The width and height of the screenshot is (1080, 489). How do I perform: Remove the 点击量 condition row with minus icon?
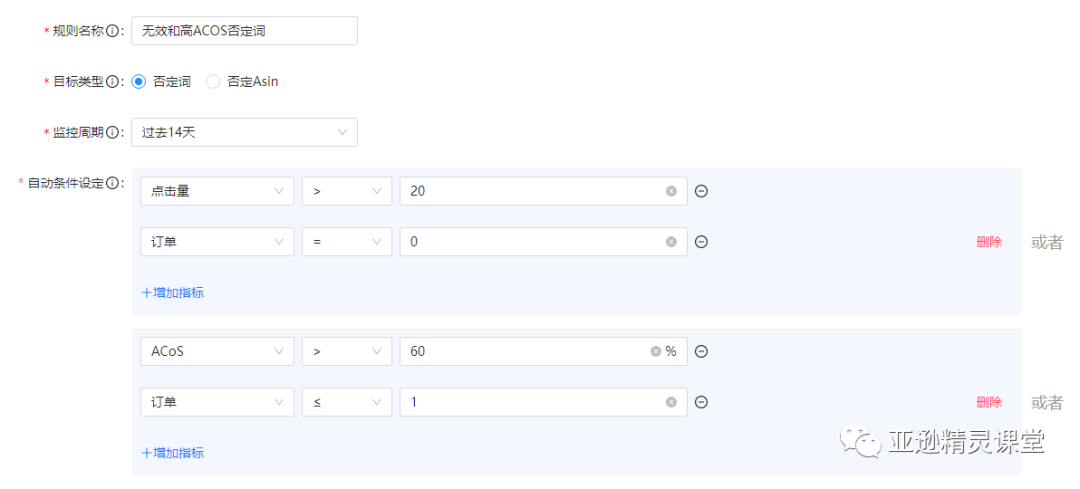701,191
